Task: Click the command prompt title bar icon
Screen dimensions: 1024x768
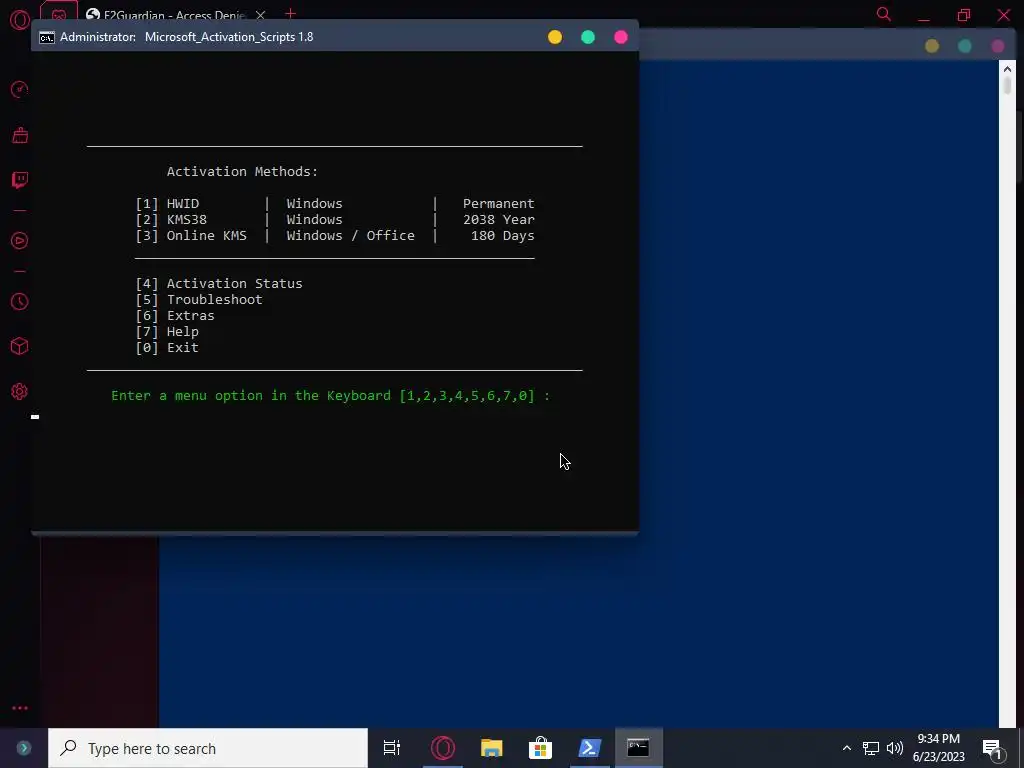Action: [46, 37]
